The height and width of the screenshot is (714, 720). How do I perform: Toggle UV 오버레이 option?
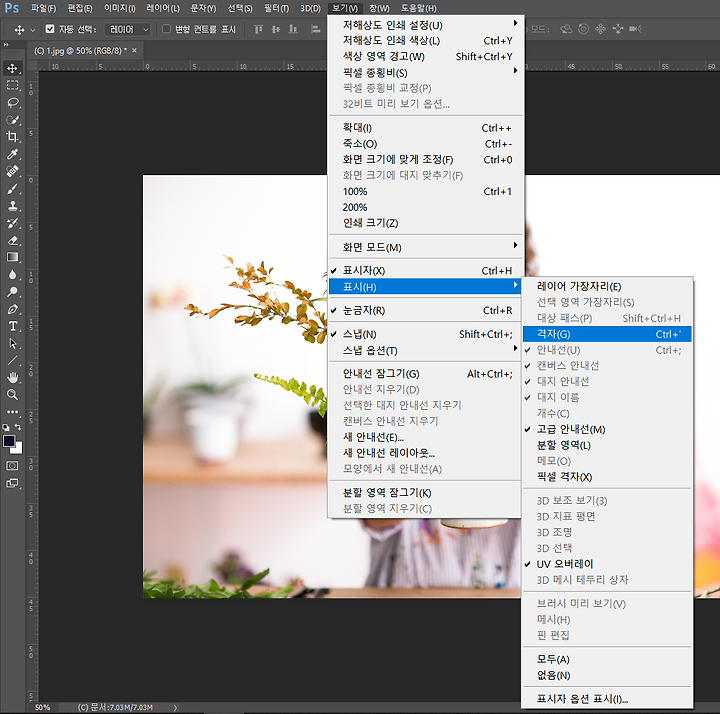[607, 564]
